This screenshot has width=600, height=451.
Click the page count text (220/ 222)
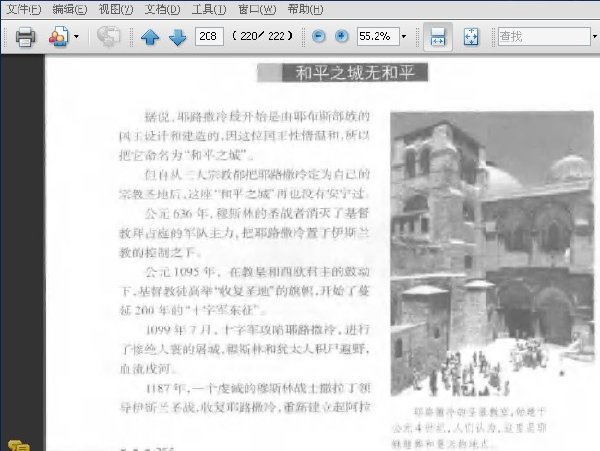pos(262,36)
